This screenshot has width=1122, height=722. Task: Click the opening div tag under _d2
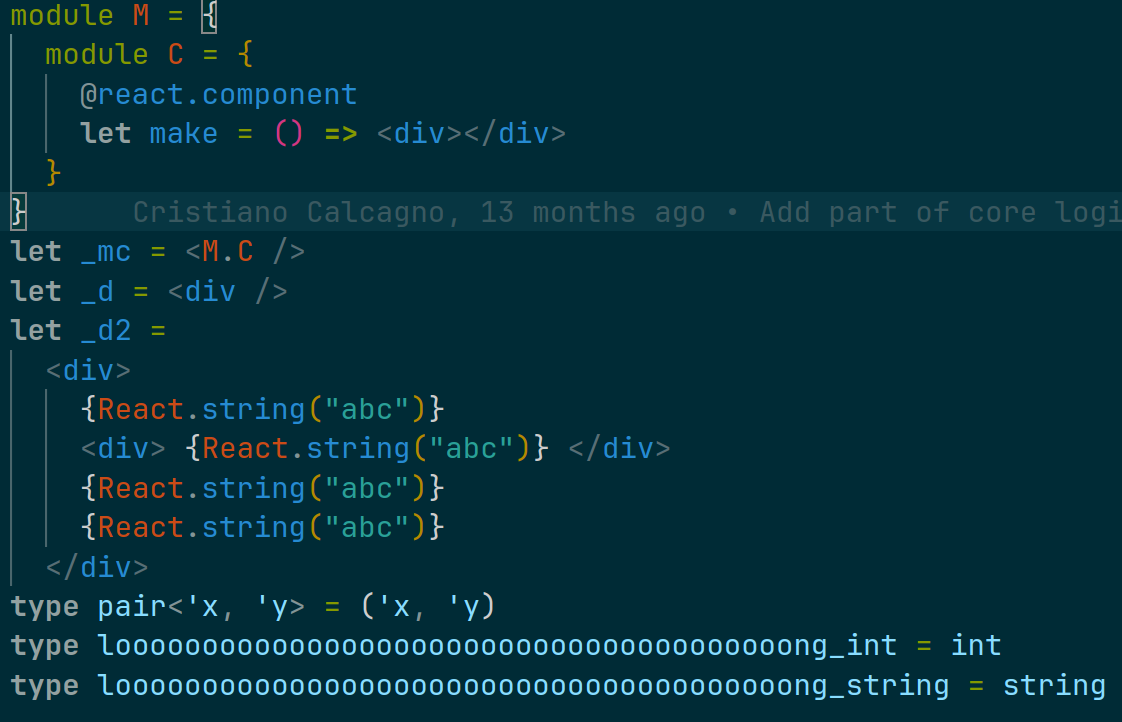pyautogui.click(x=89, y=370)
